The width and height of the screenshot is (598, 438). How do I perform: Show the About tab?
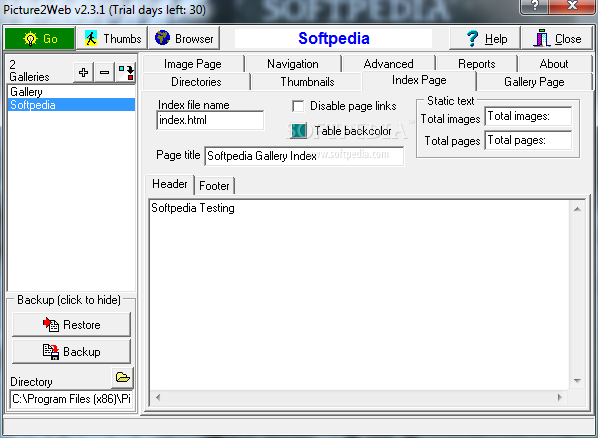554,64
